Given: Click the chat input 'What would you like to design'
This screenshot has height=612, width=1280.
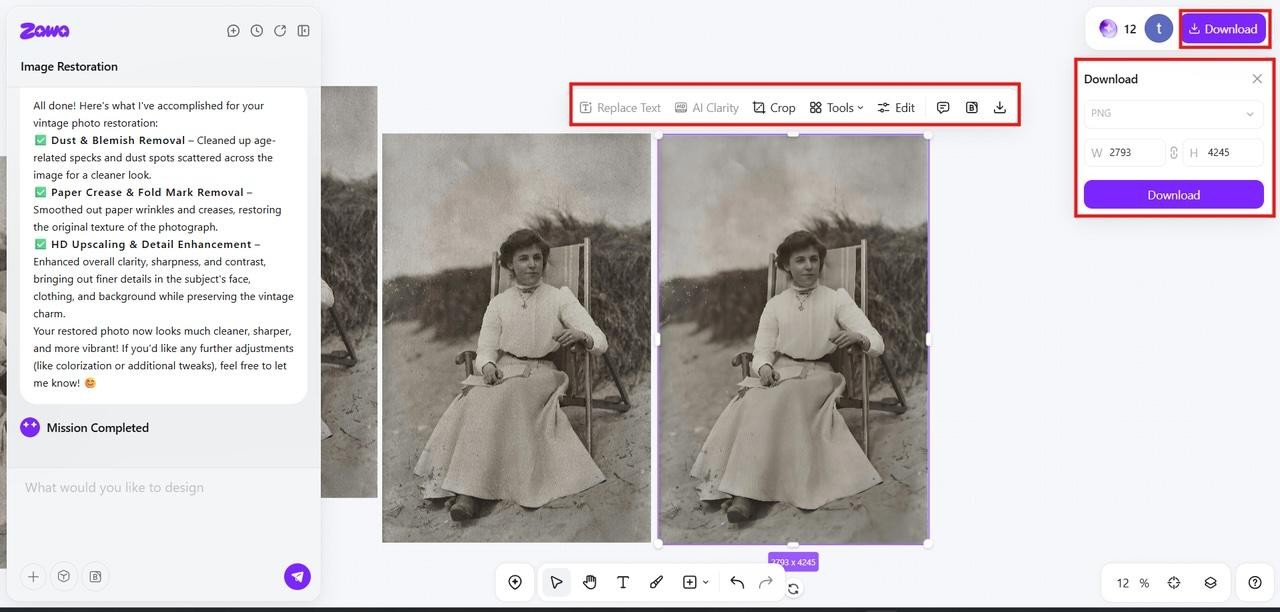Looking at the screenshot, I should tap(114, 488).
